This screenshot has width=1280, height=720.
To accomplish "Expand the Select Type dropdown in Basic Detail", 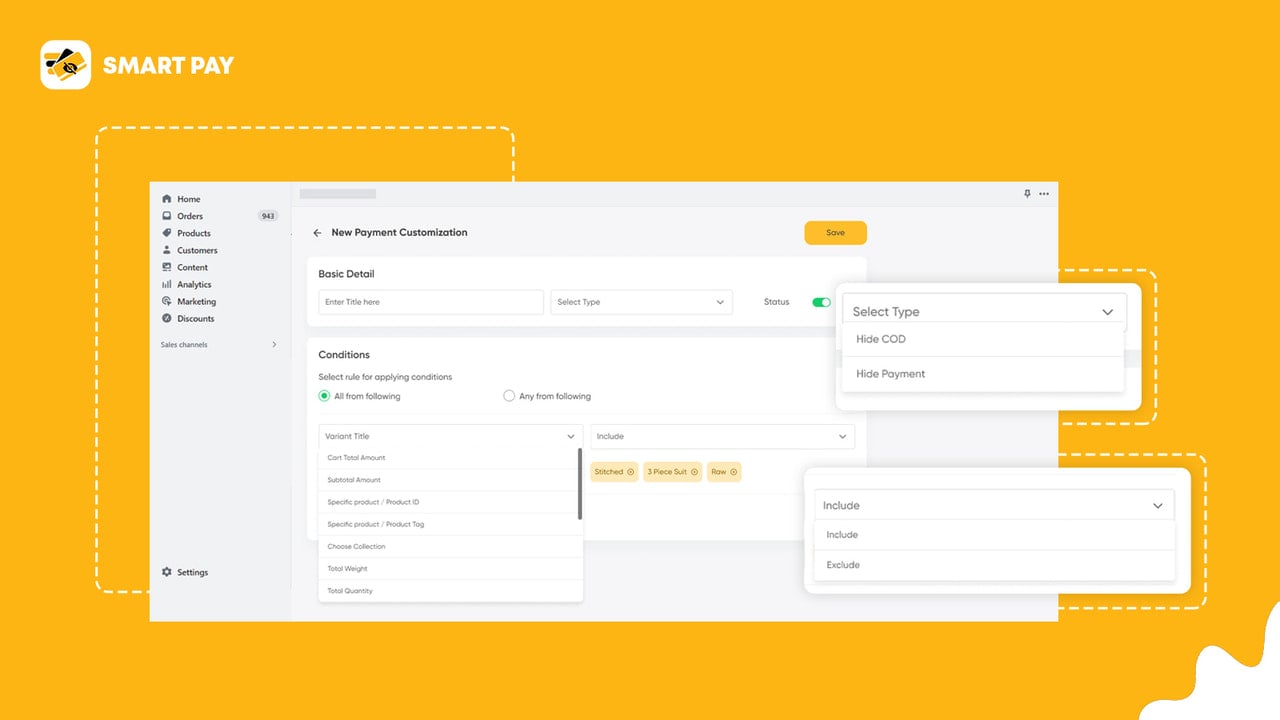I will (x=641, y=302).
